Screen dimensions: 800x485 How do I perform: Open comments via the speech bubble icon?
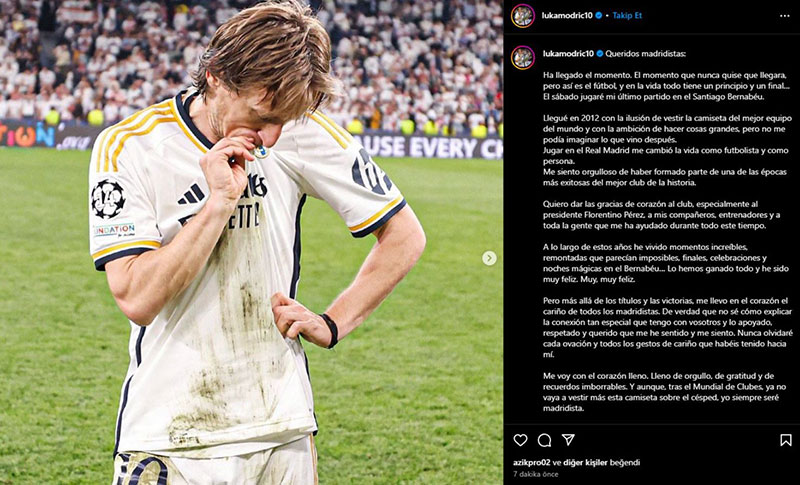(x=544, y=440)
